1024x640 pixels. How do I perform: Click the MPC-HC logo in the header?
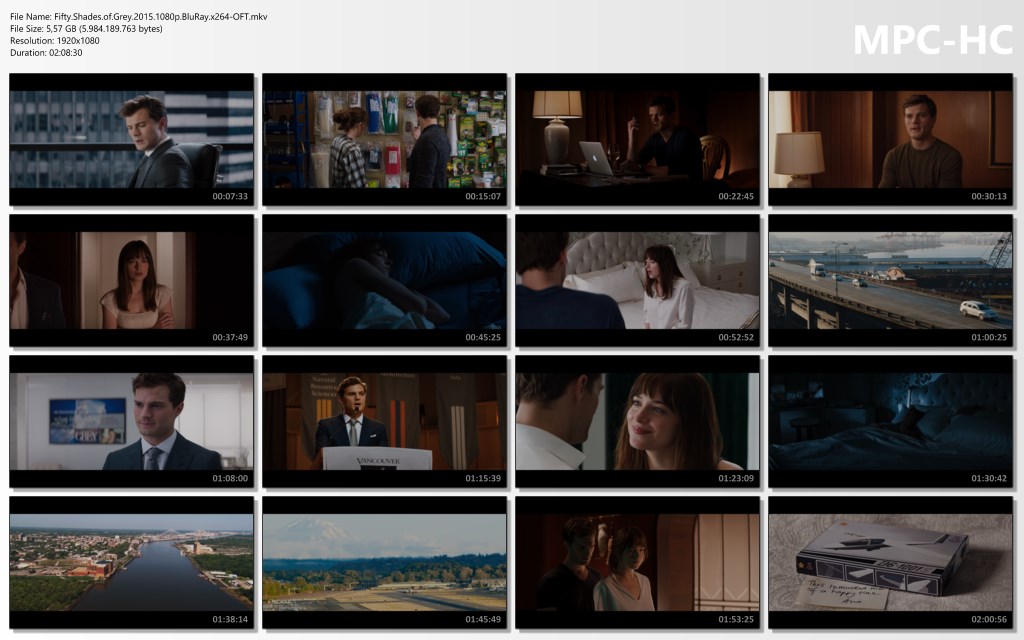click(x=932, y=40)
